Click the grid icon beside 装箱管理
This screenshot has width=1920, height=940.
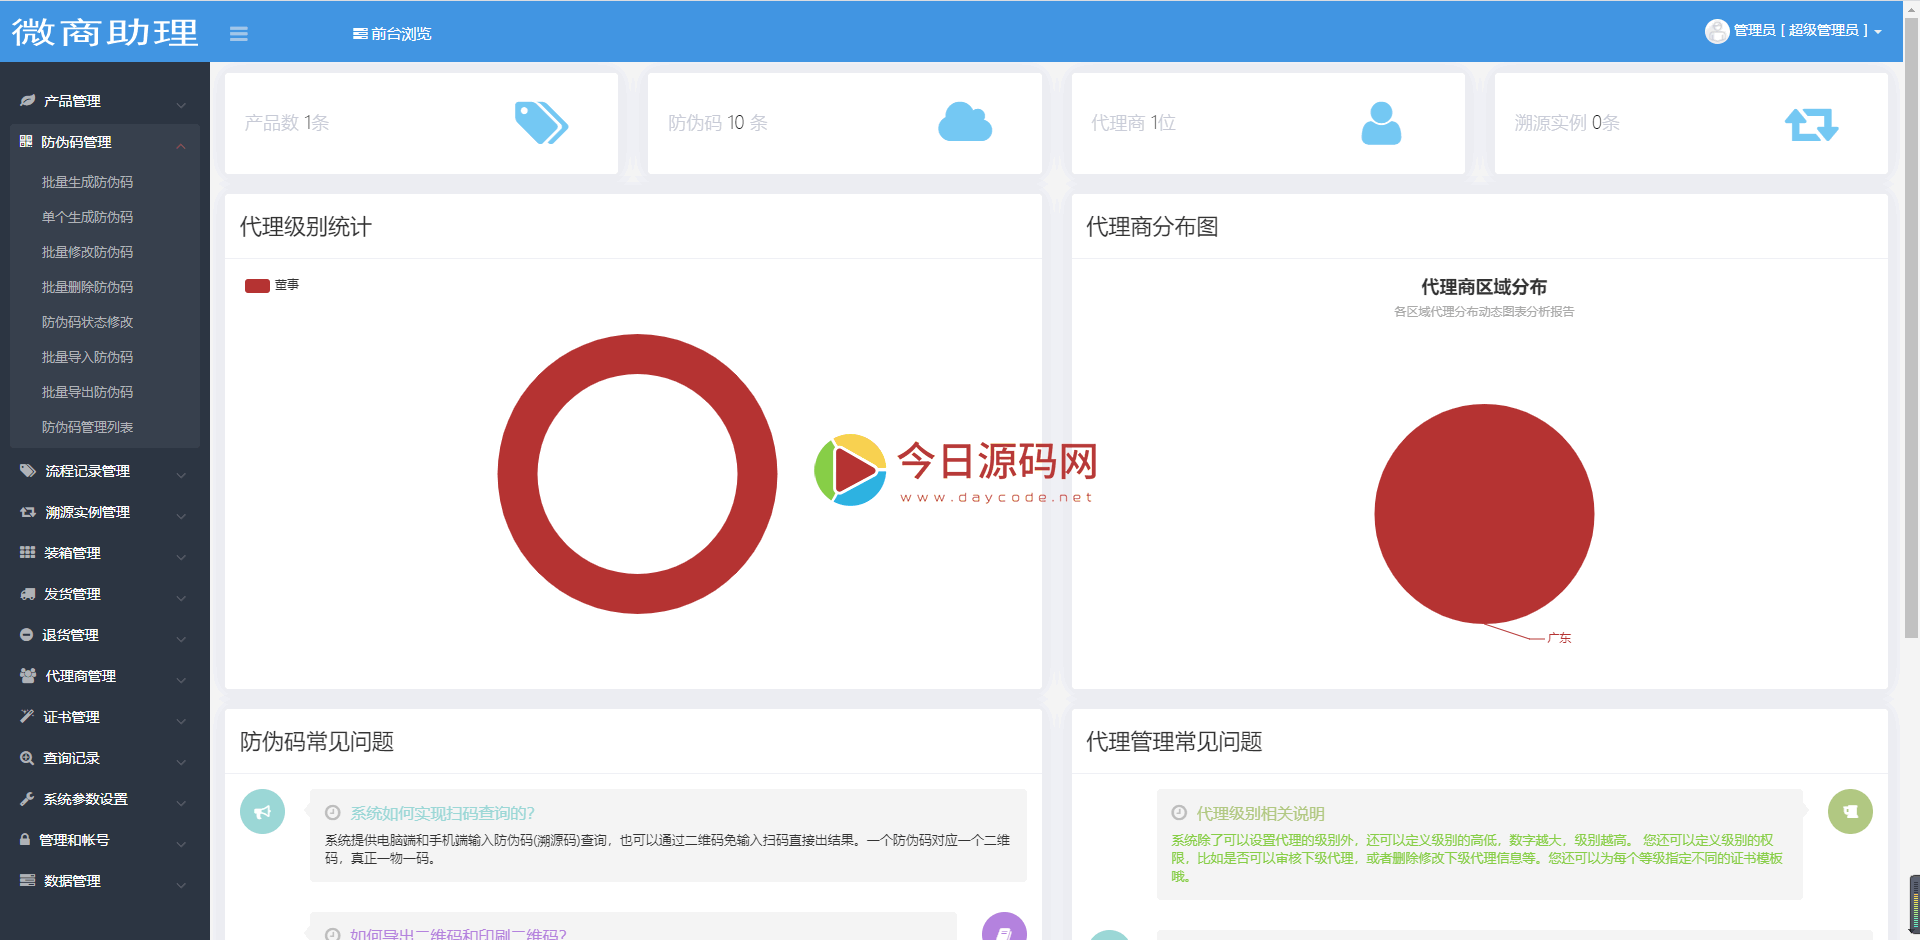(x=28, y=553)
